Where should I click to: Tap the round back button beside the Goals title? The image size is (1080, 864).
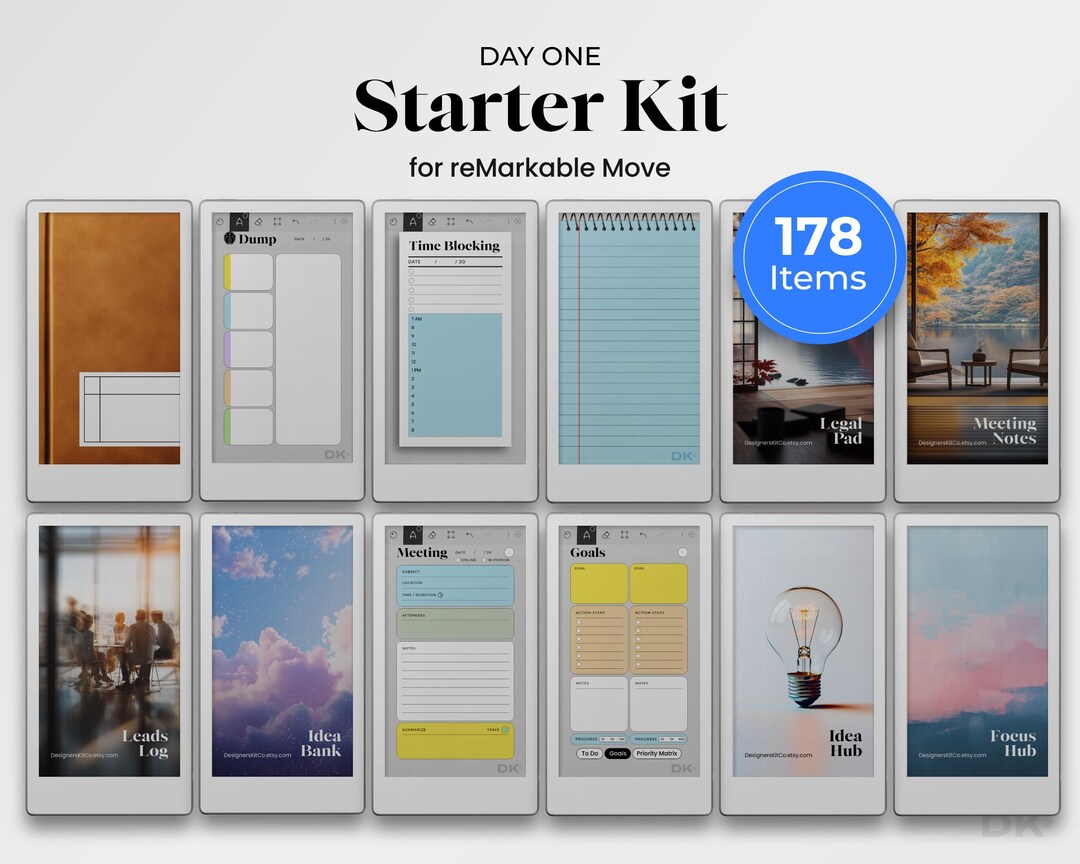683,553
